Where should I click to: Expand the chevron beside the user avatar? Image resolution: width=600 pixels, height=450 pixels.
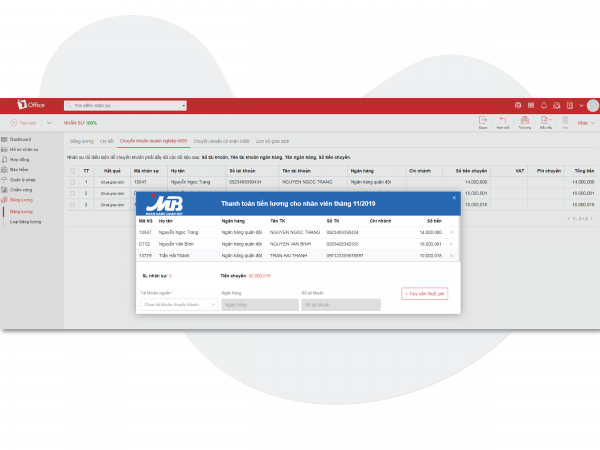point(581,106)
